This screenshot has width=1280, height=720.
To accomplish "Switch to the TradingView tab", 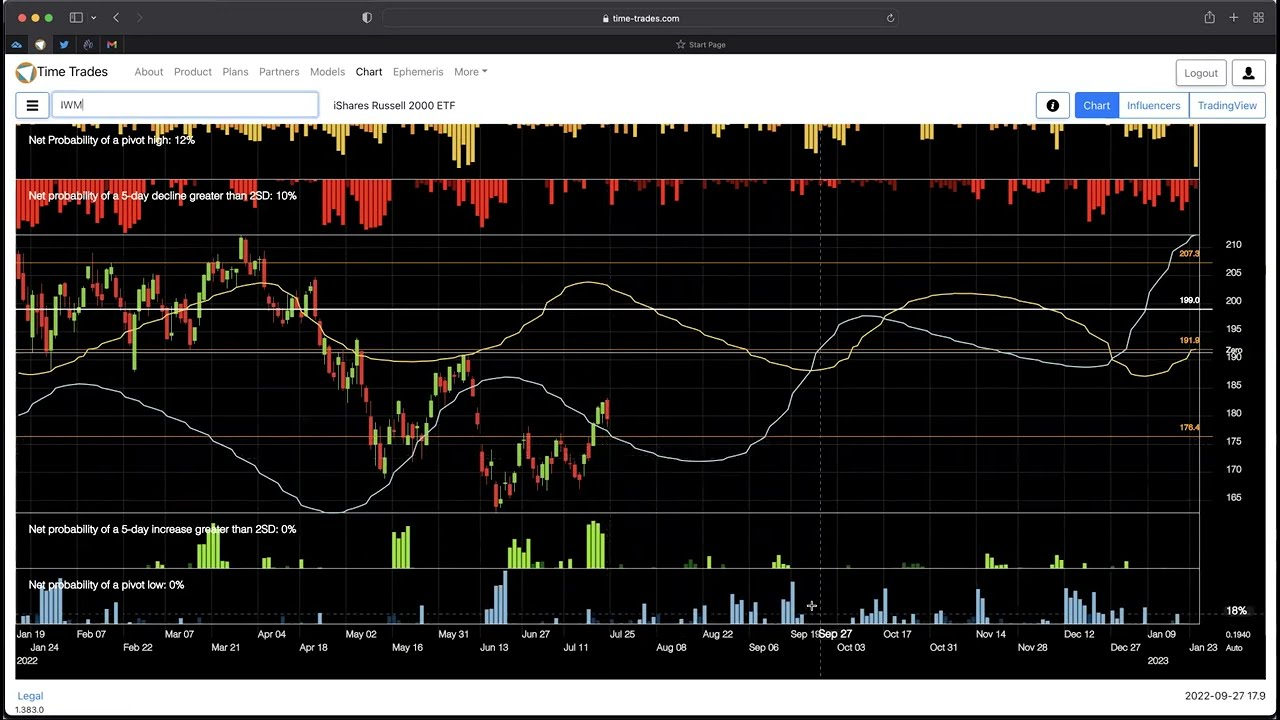I will [x=1227, y=105].
